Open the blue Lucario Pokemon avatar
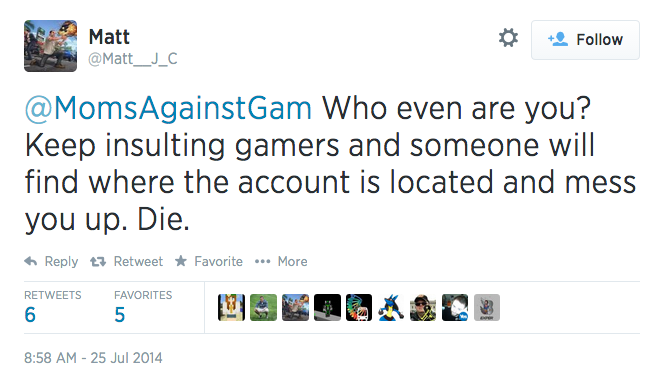 click(391, 307)
